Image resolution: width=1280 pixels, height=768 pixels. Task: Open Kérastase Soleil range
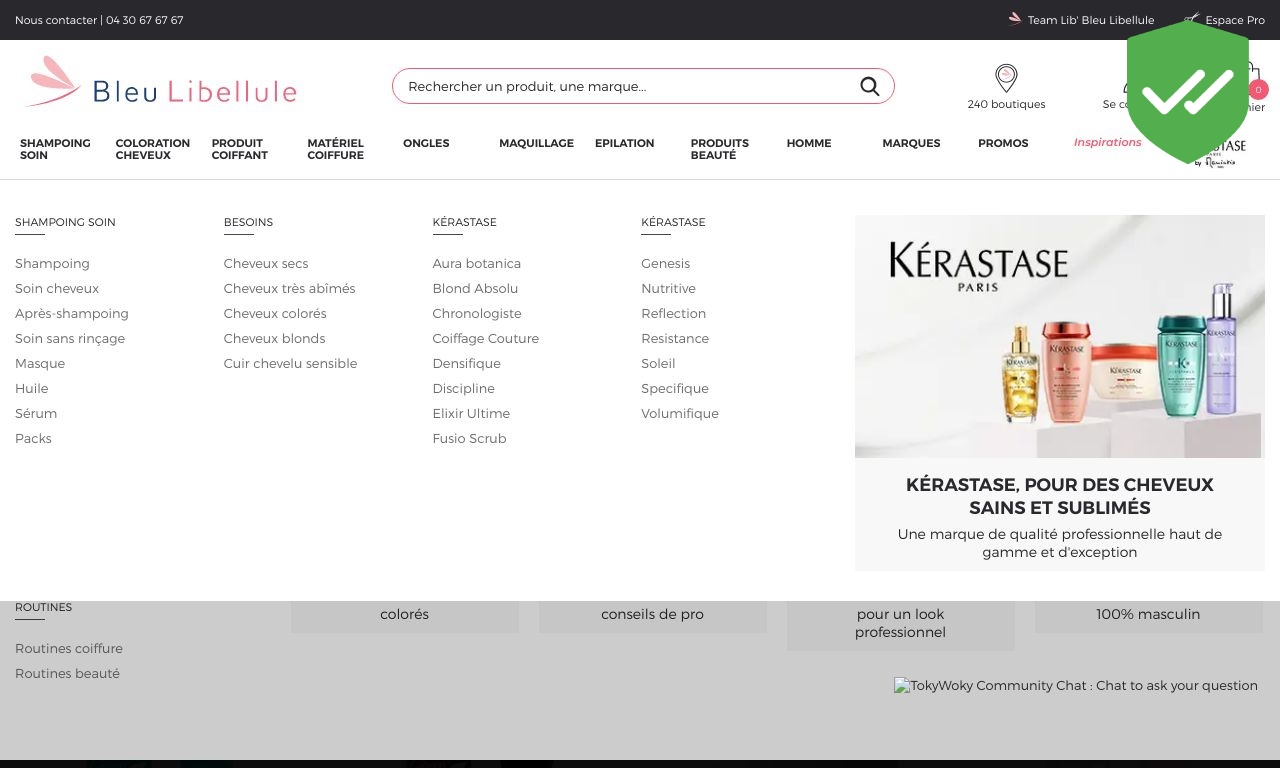click(x=658, y=363)
